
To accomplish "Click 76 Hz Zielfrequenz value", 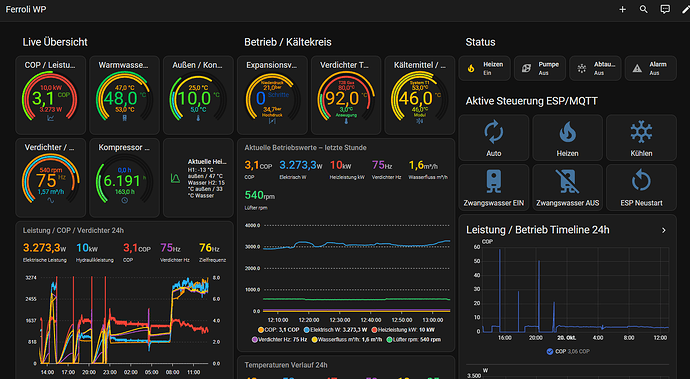I will 209,248.
